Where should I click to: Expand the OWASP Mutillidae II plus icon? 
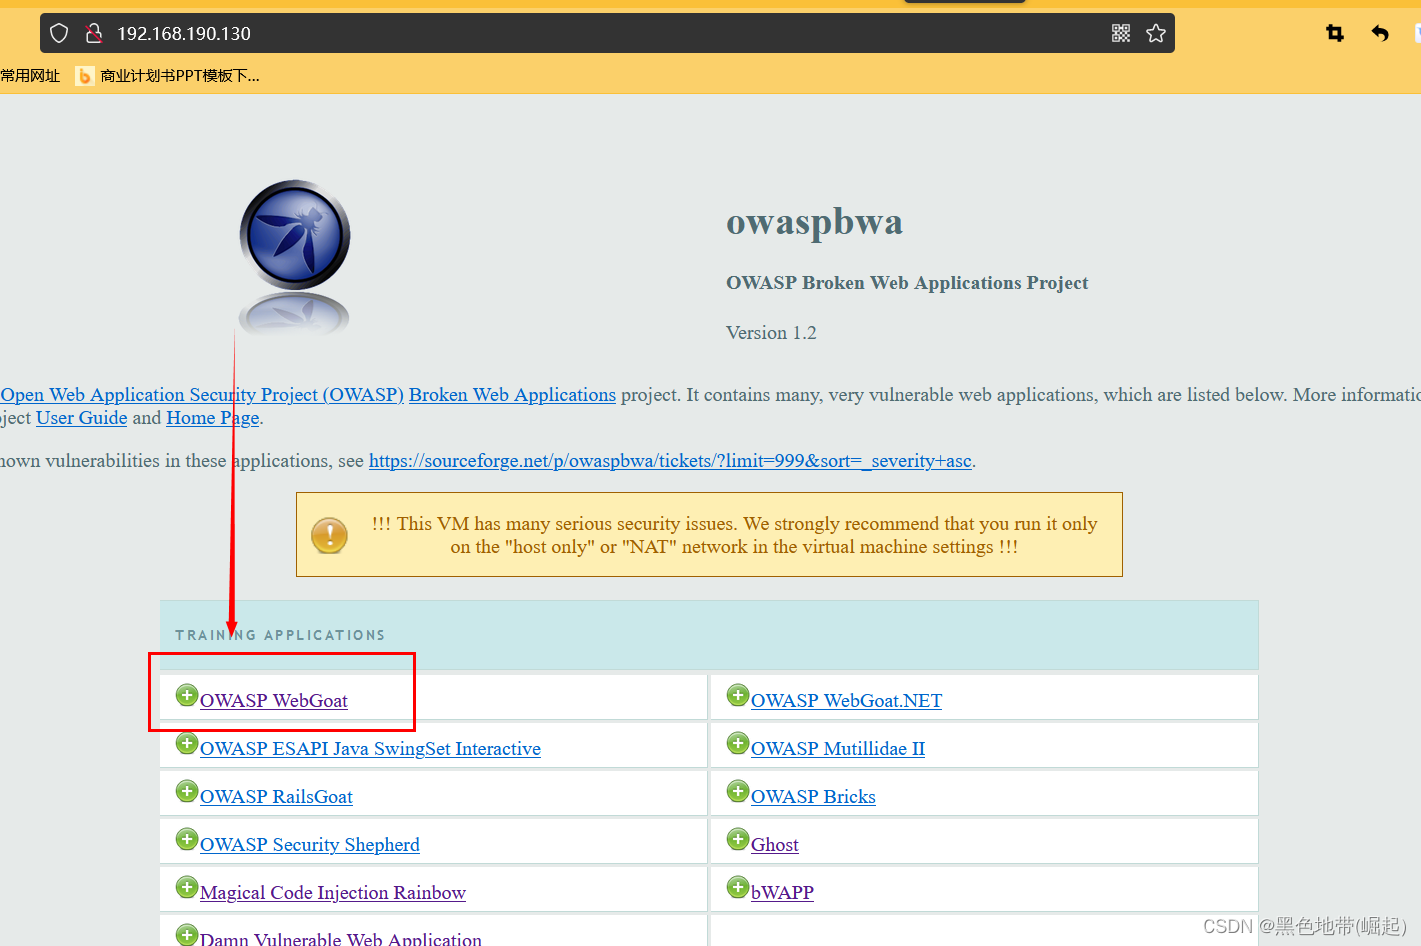738,743
